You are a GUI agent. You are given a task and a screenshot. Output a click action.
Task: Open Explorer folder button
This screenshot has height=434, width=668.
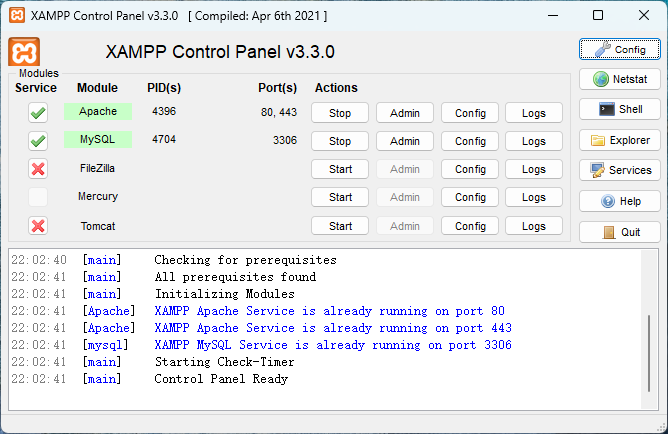[x=619, y=140]
